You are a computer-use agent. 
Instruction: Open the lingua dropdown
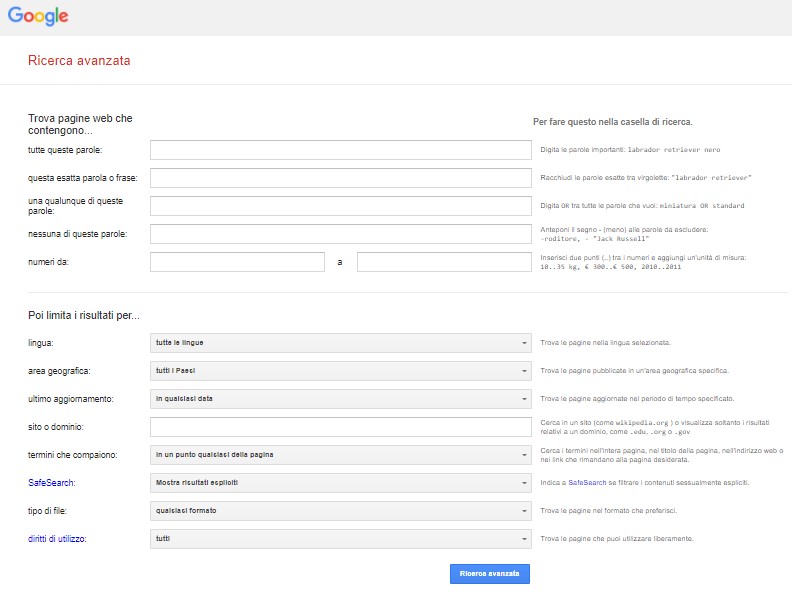click(x=340, y=343)
